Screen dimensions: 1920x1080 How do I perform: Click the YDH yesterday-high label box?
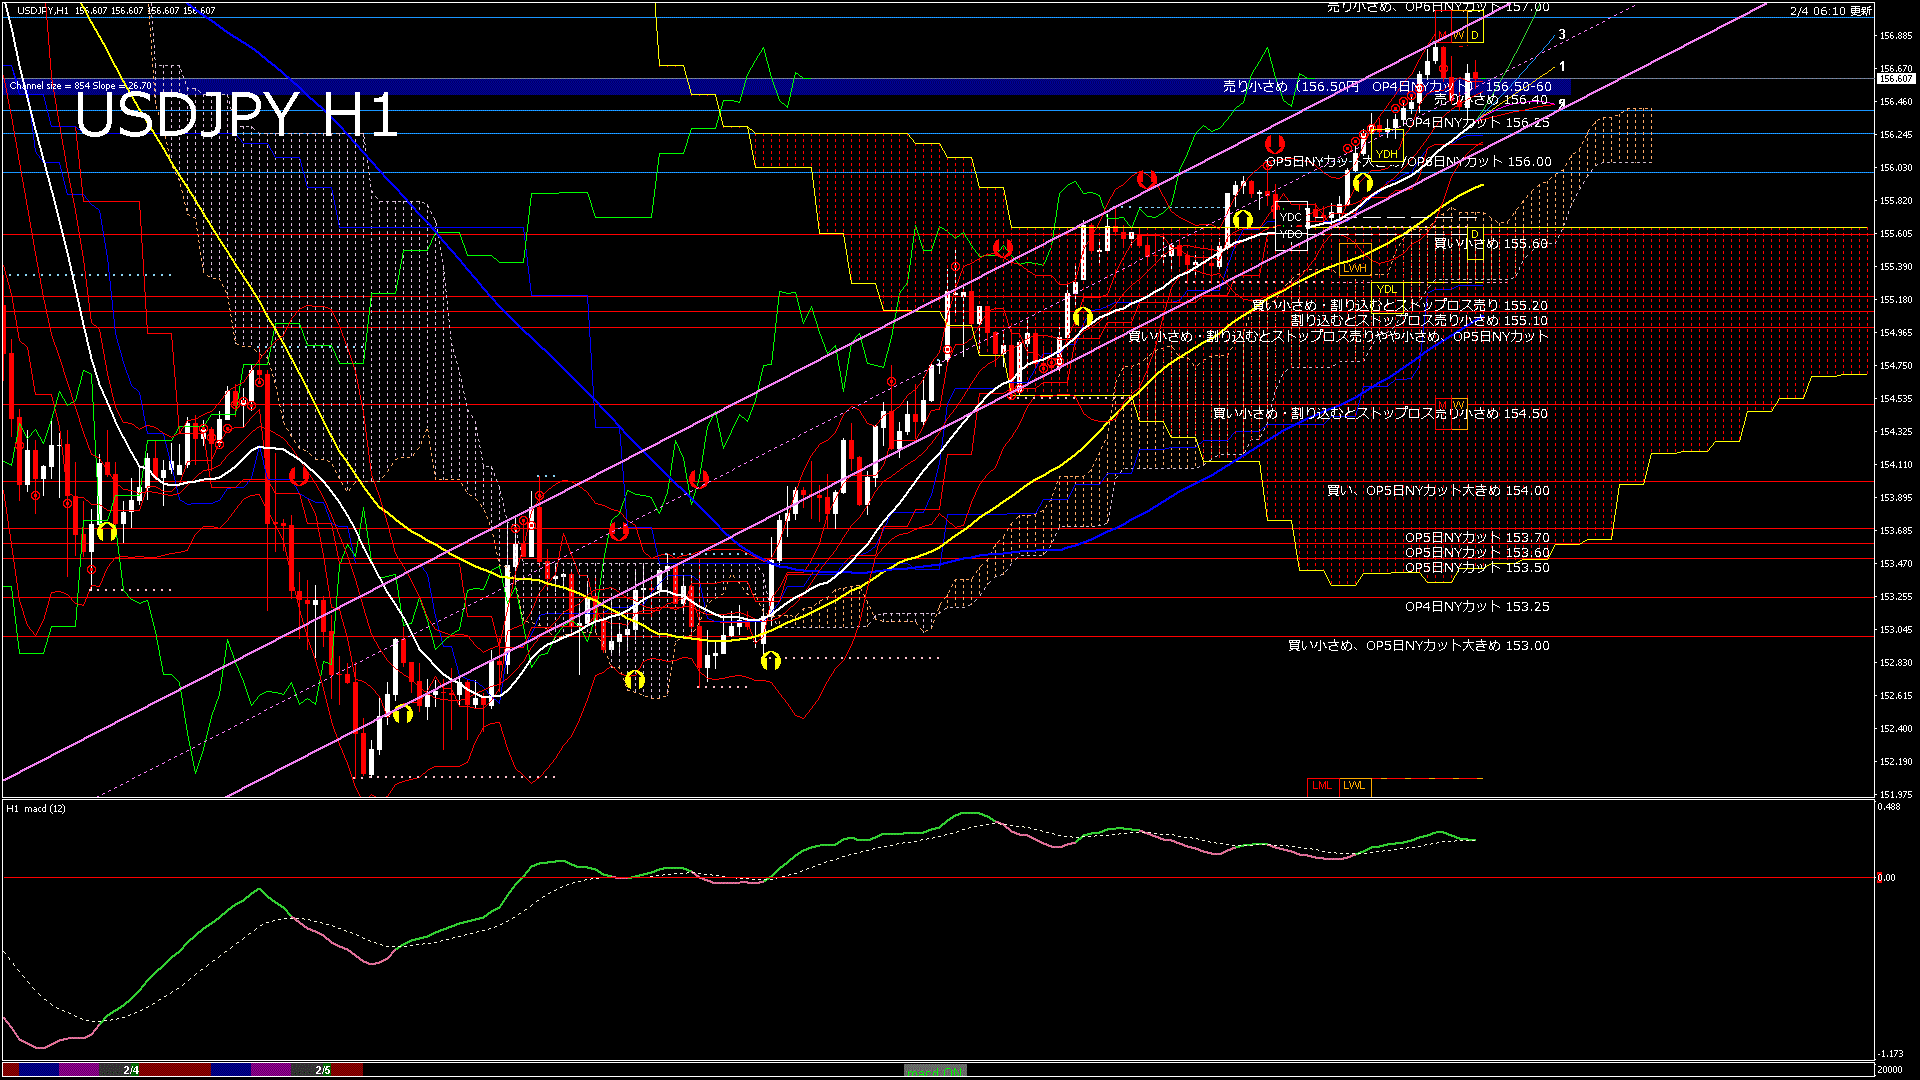click(x=1387, y=154)
